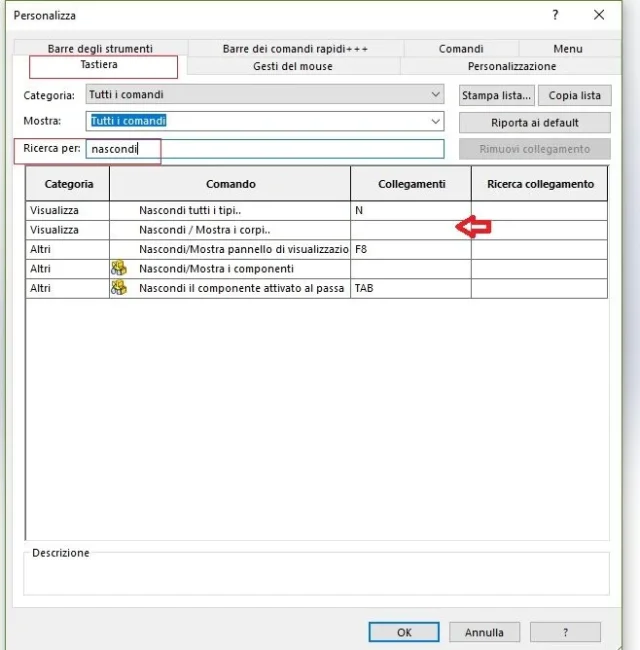This screenshot has width=640, height=650.
Task: Go to the Menu tab
Action: click(568, 48)
